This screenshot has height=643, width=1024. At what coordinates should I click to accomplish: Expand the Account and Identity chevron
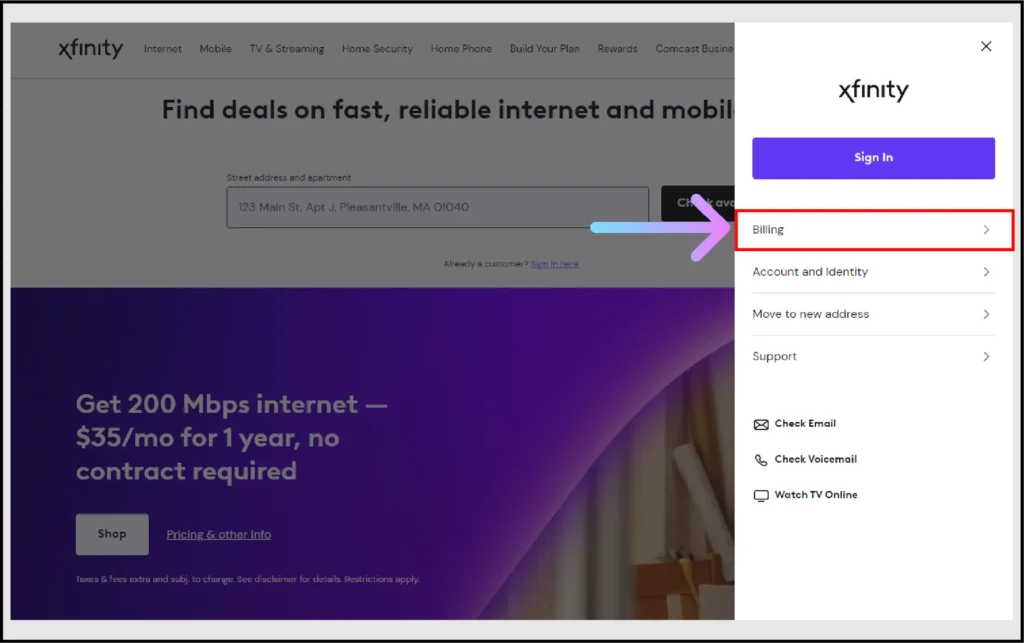click(x=986, y=272)
